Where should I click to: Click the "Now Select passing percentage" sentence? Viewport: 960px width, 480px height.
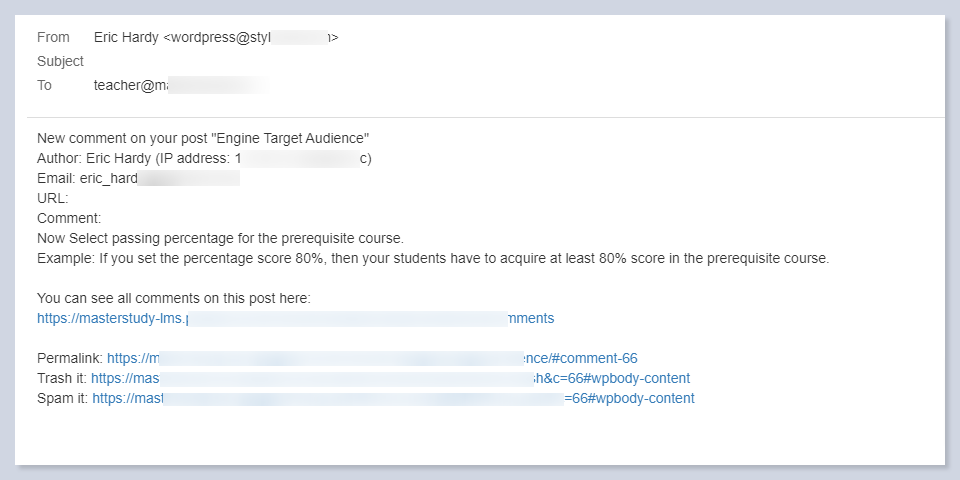[220, 238]
